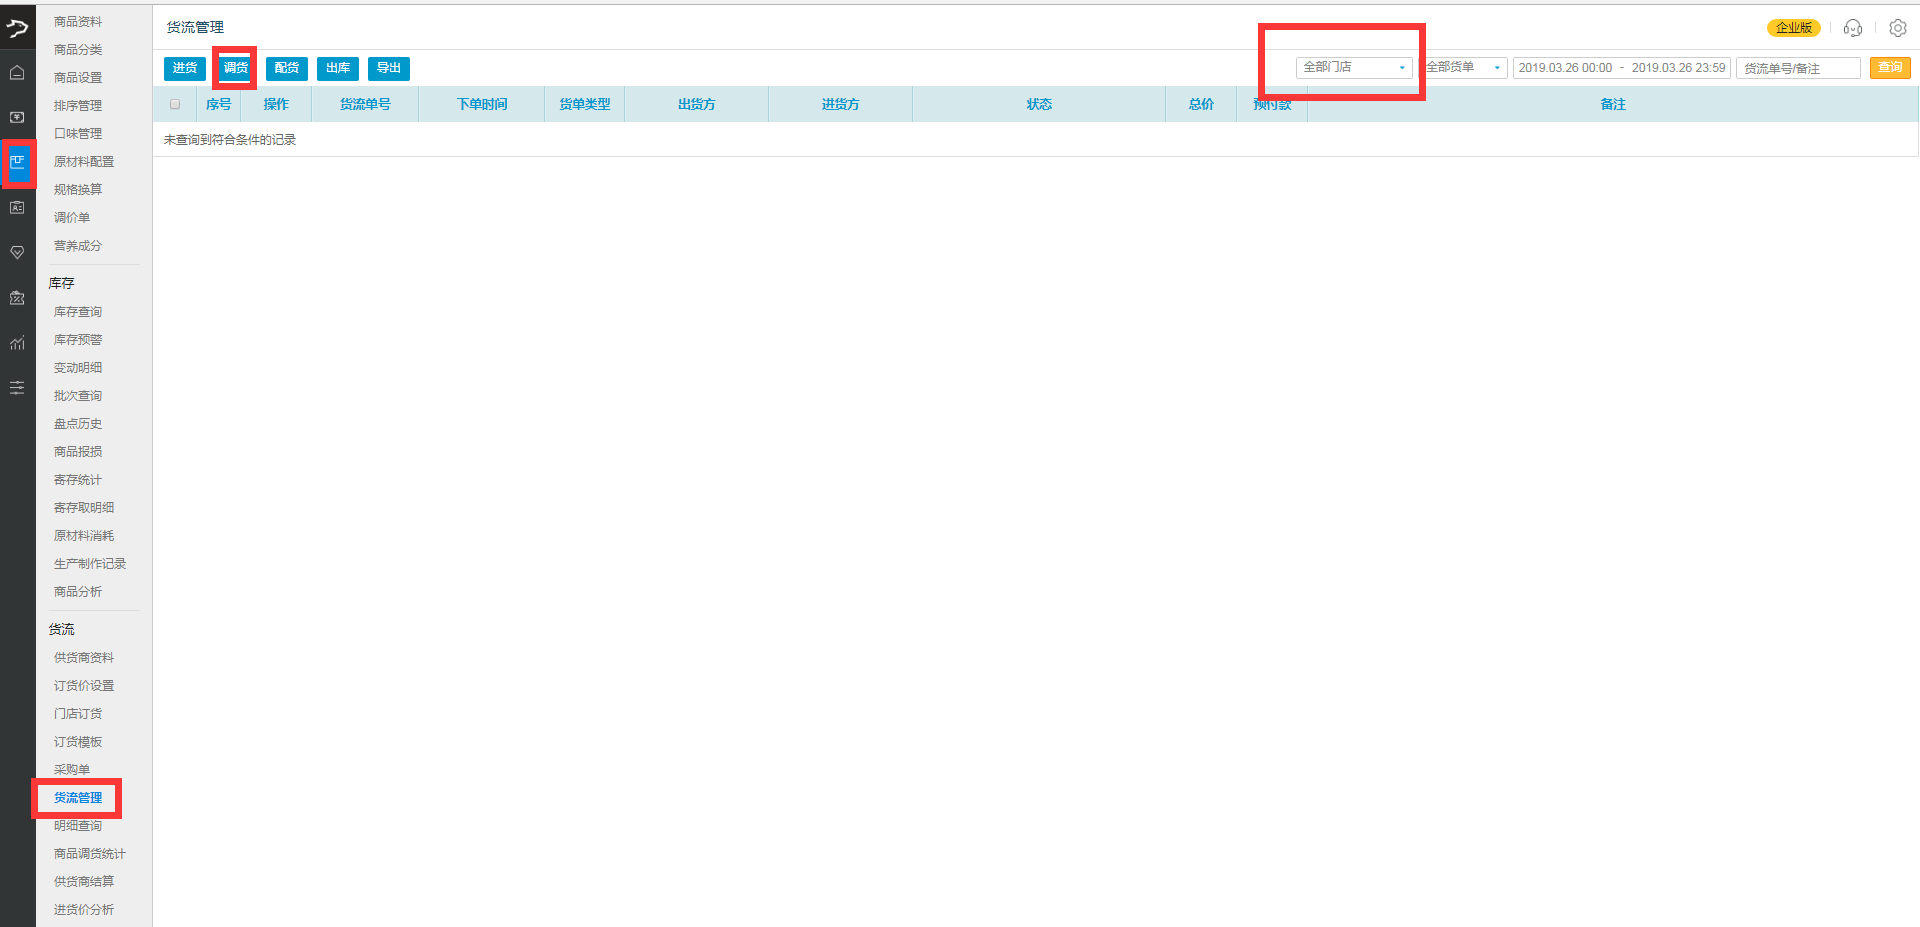Open the chart reports icon in sidebar
This screenshot has width=1920, height=927.
pos(17,343)
